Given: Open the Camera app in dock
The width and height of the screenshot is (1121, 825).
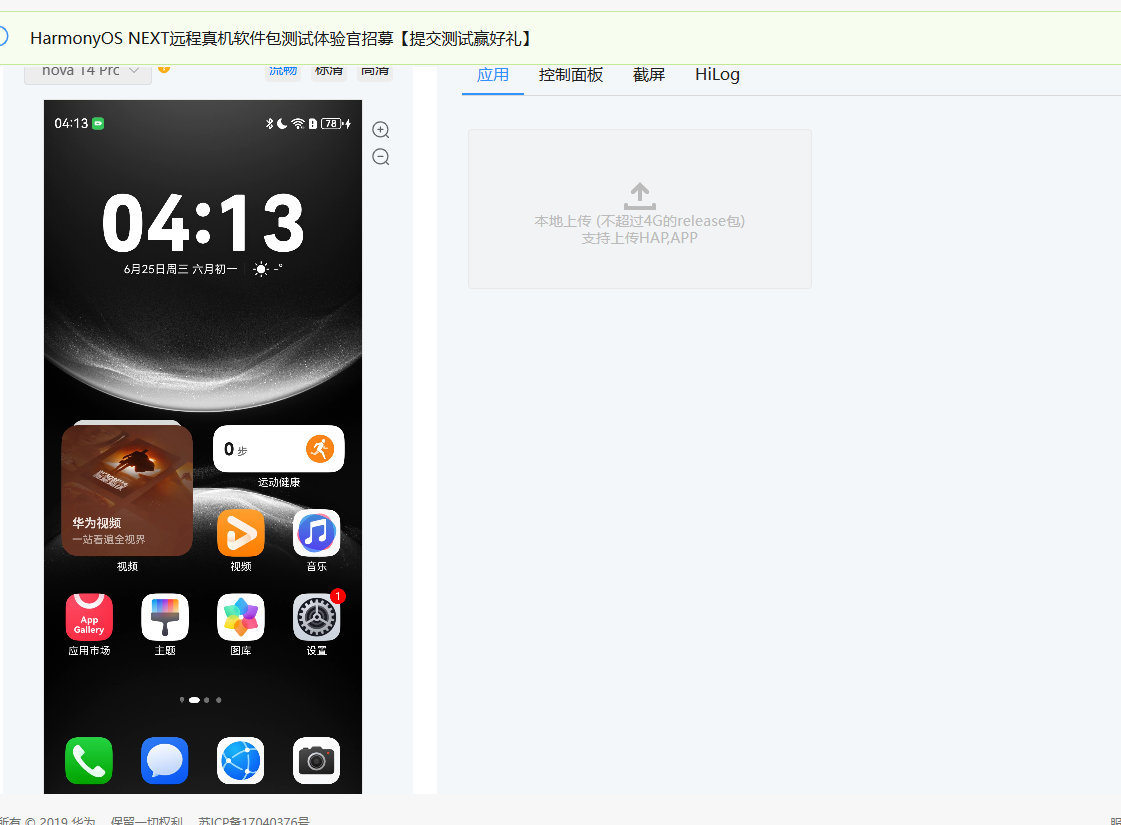Looking at the screenshot, I should coord(316,761).
